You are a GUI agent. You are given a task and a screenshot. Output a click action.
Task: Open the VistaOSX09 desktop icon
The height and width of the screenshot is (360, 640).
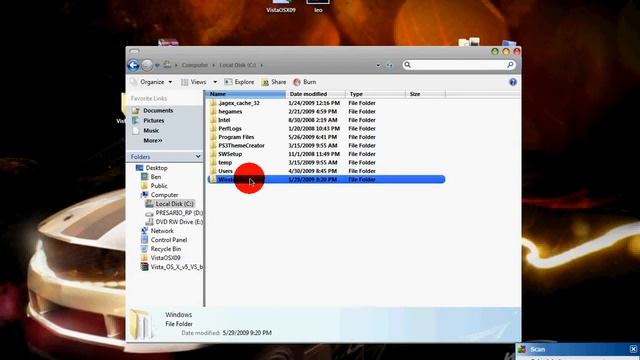[281, 6]
